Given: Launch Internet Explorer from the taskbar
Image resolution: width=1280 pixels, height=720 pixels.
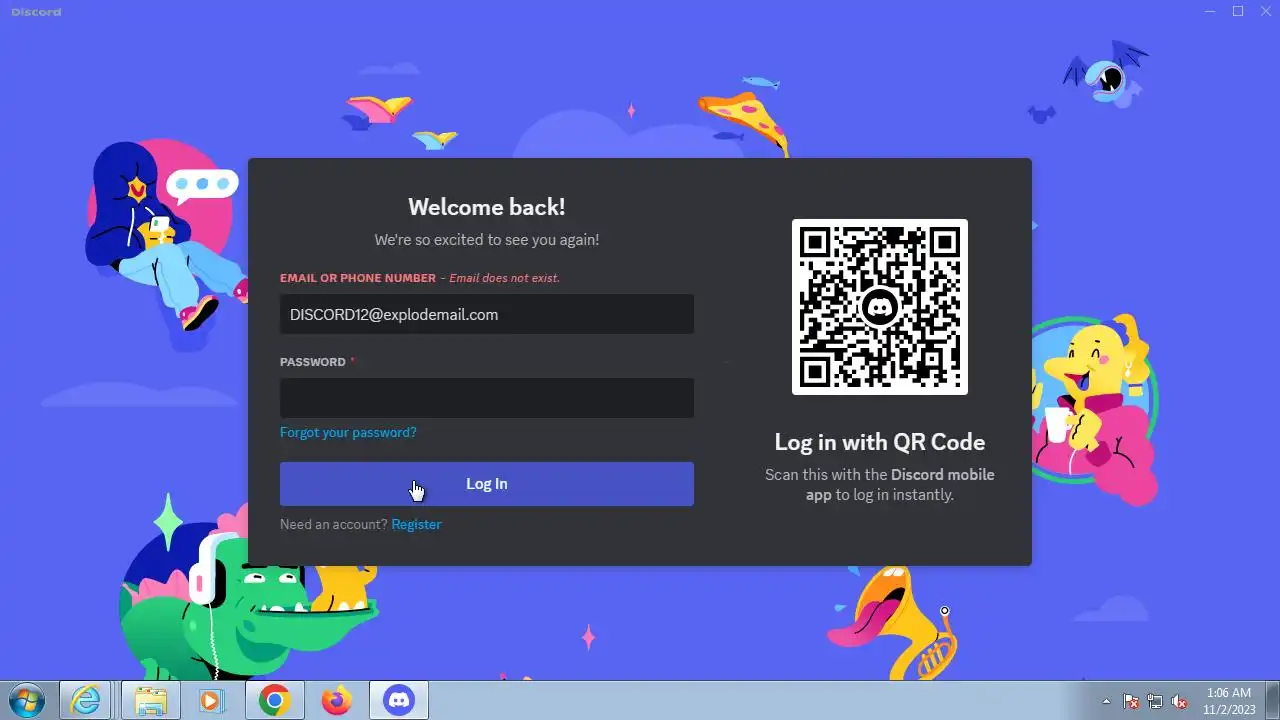Looking at the screenshot, I should (86, 700).
